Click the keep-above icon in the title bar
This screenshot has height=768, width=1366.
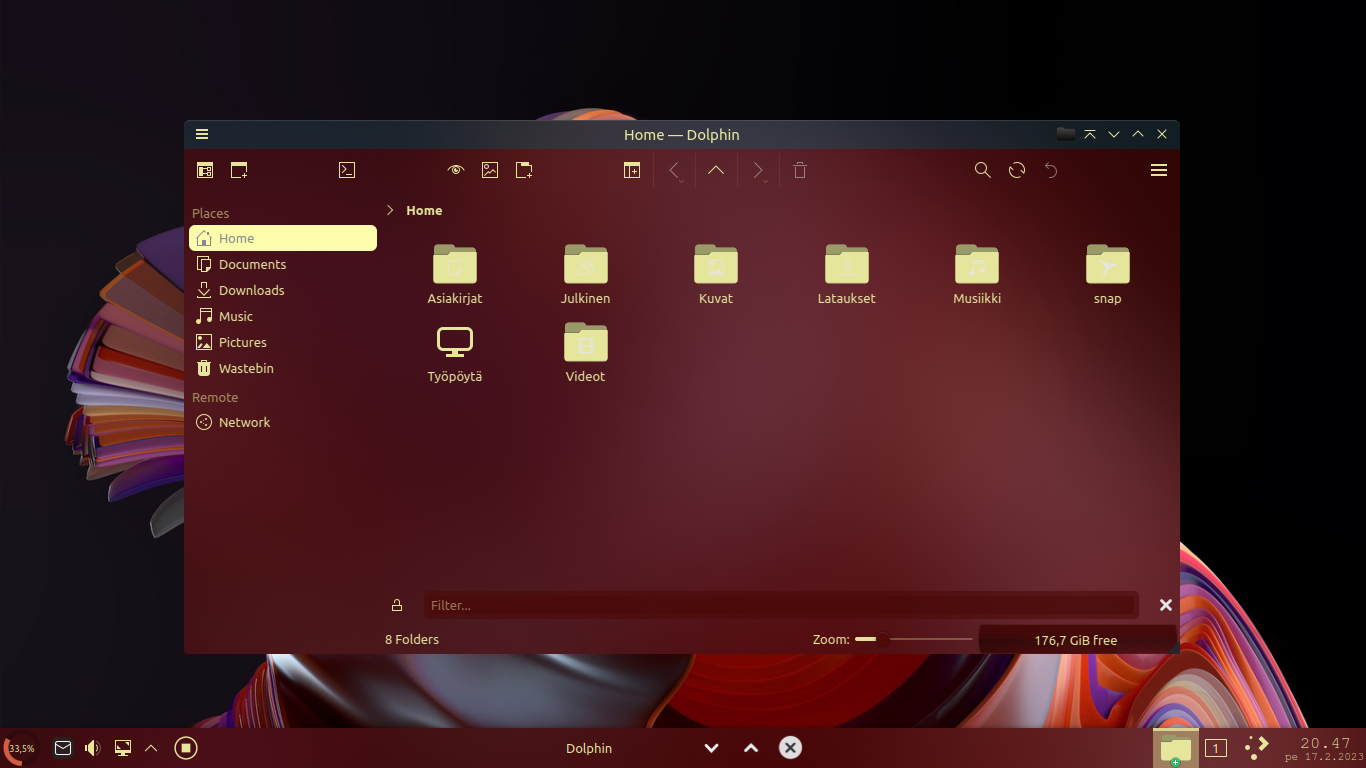pos(1090,134)
